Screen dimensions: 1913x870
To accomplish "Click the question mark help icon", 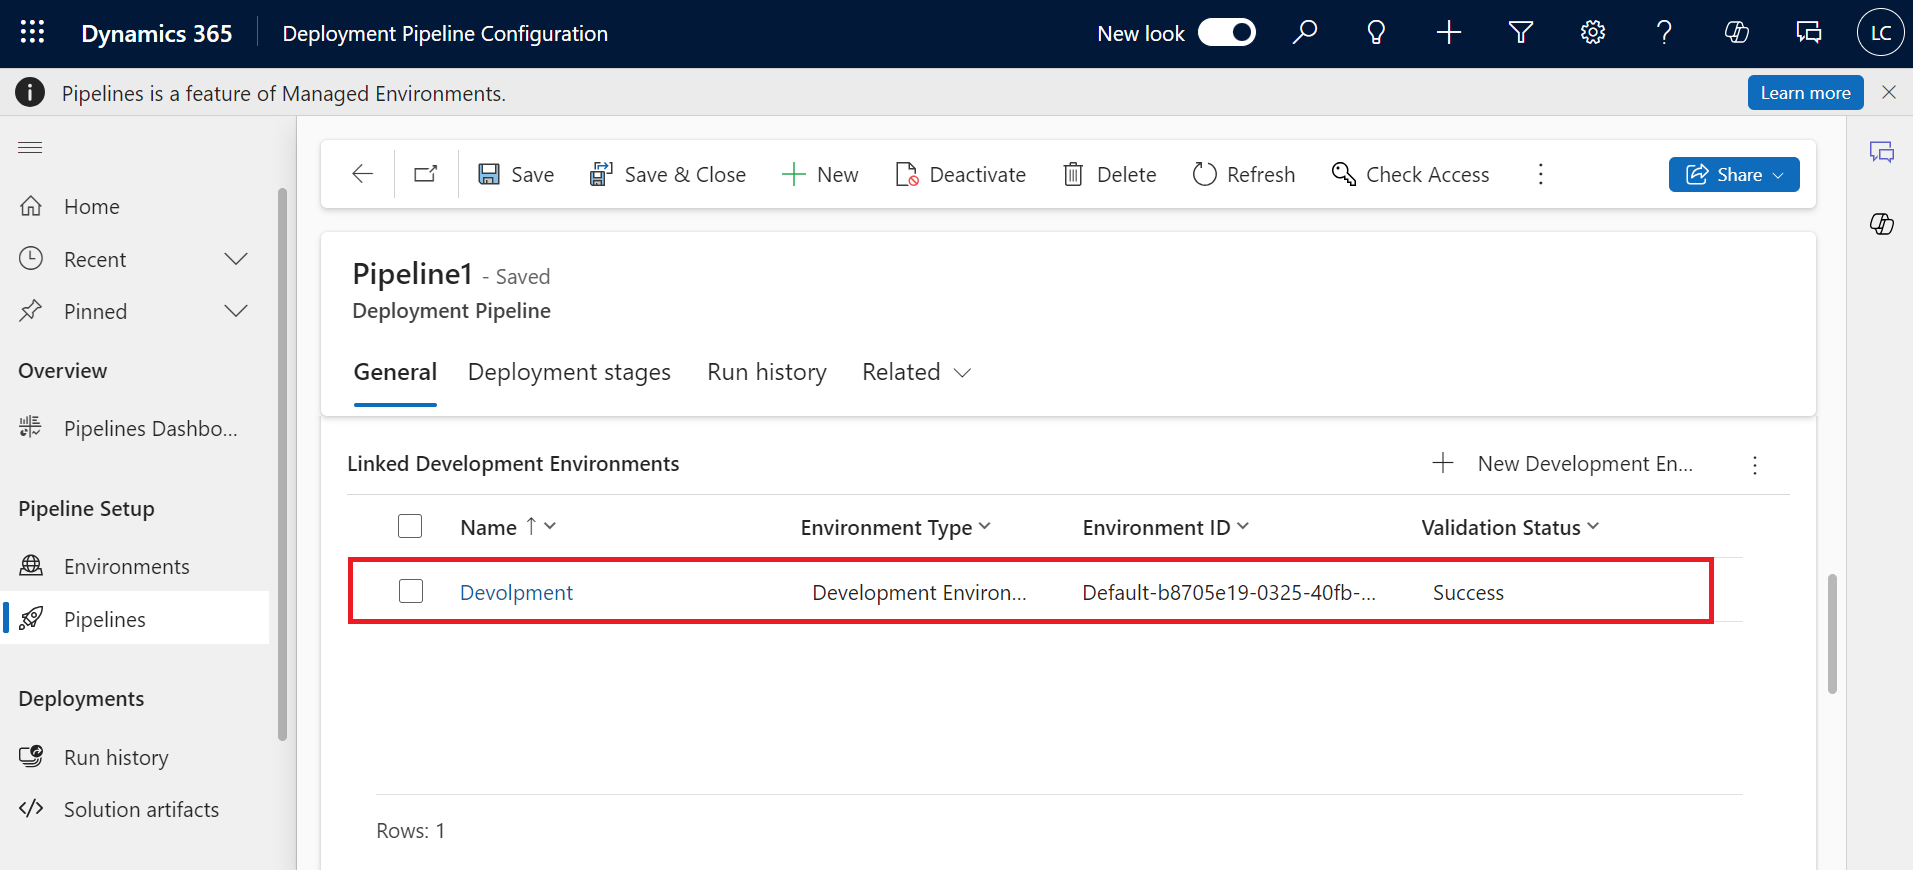I will [1664, 33].
